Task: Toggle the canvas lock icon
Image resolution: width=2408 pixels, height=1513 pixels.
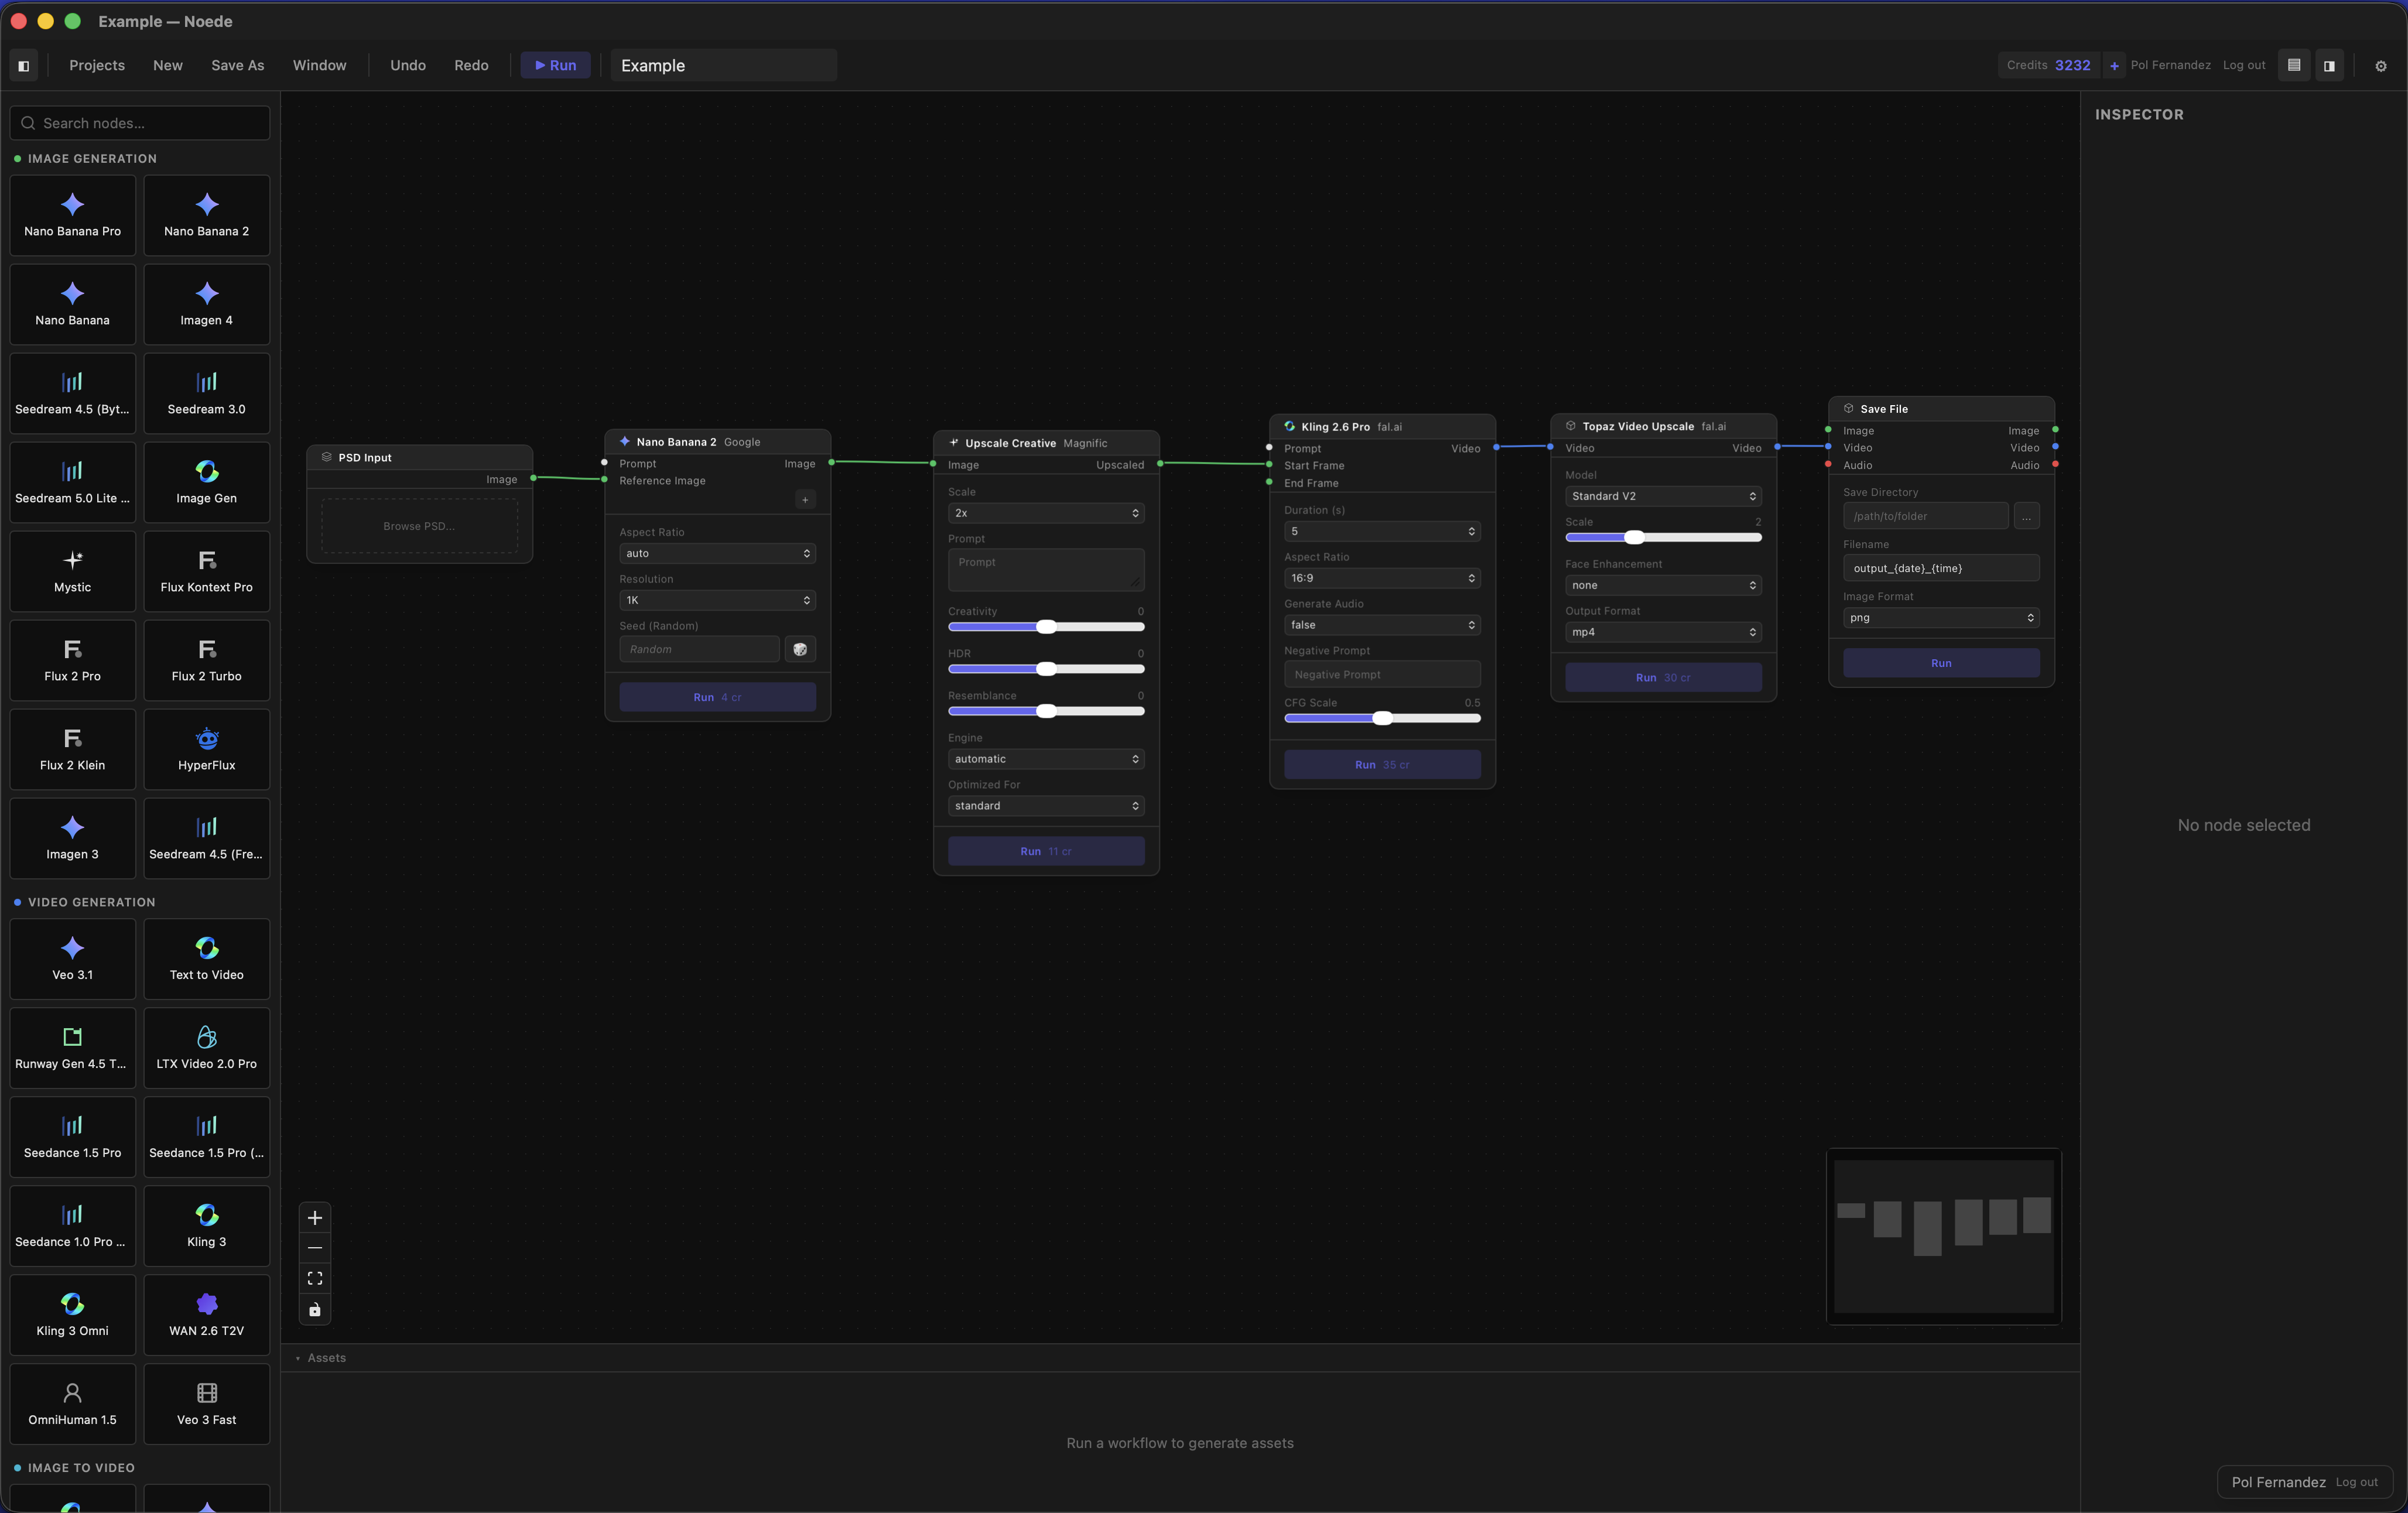Action: pos(315,1311)
